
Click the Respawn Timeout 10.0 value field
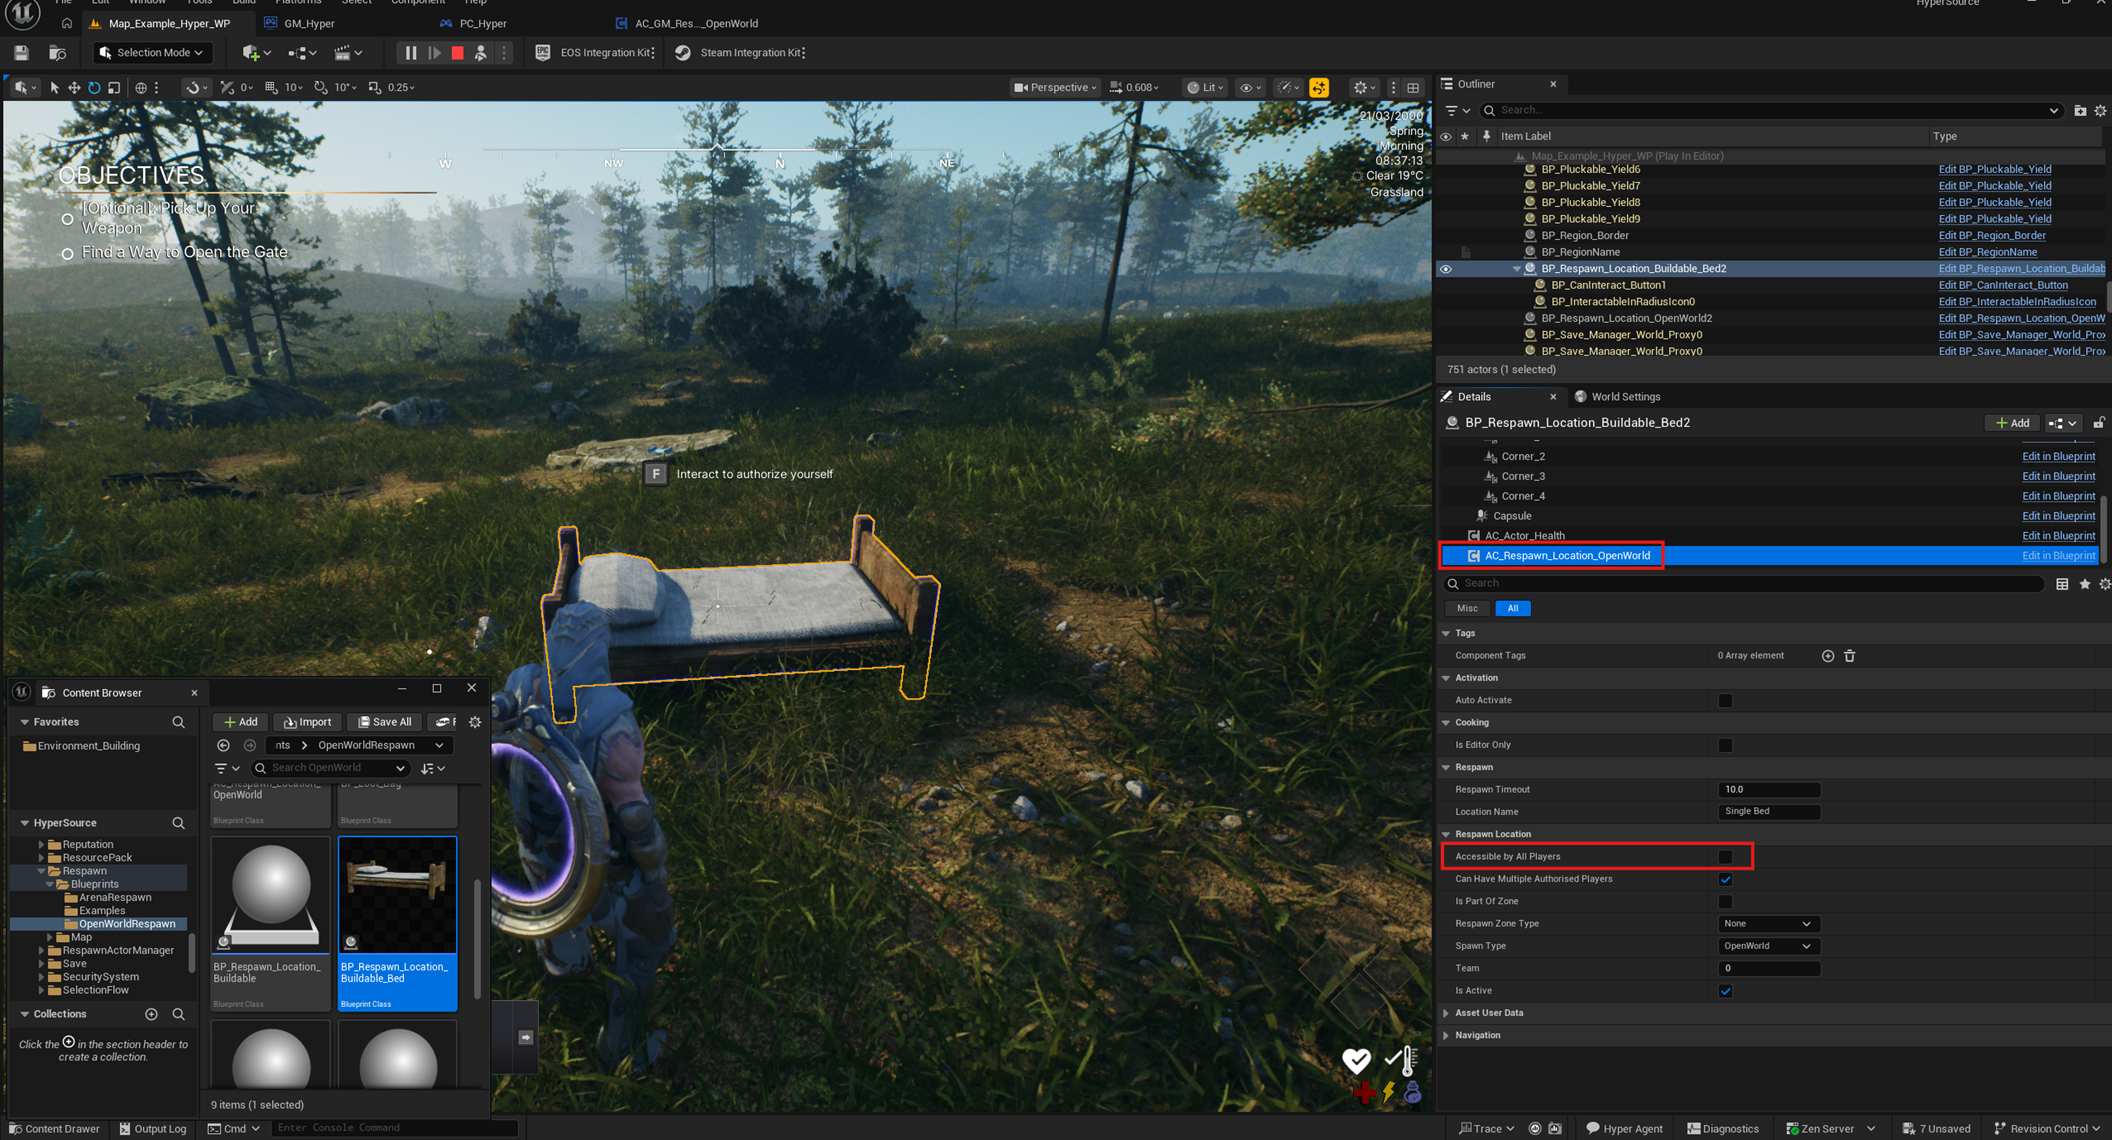(1768, 790)
